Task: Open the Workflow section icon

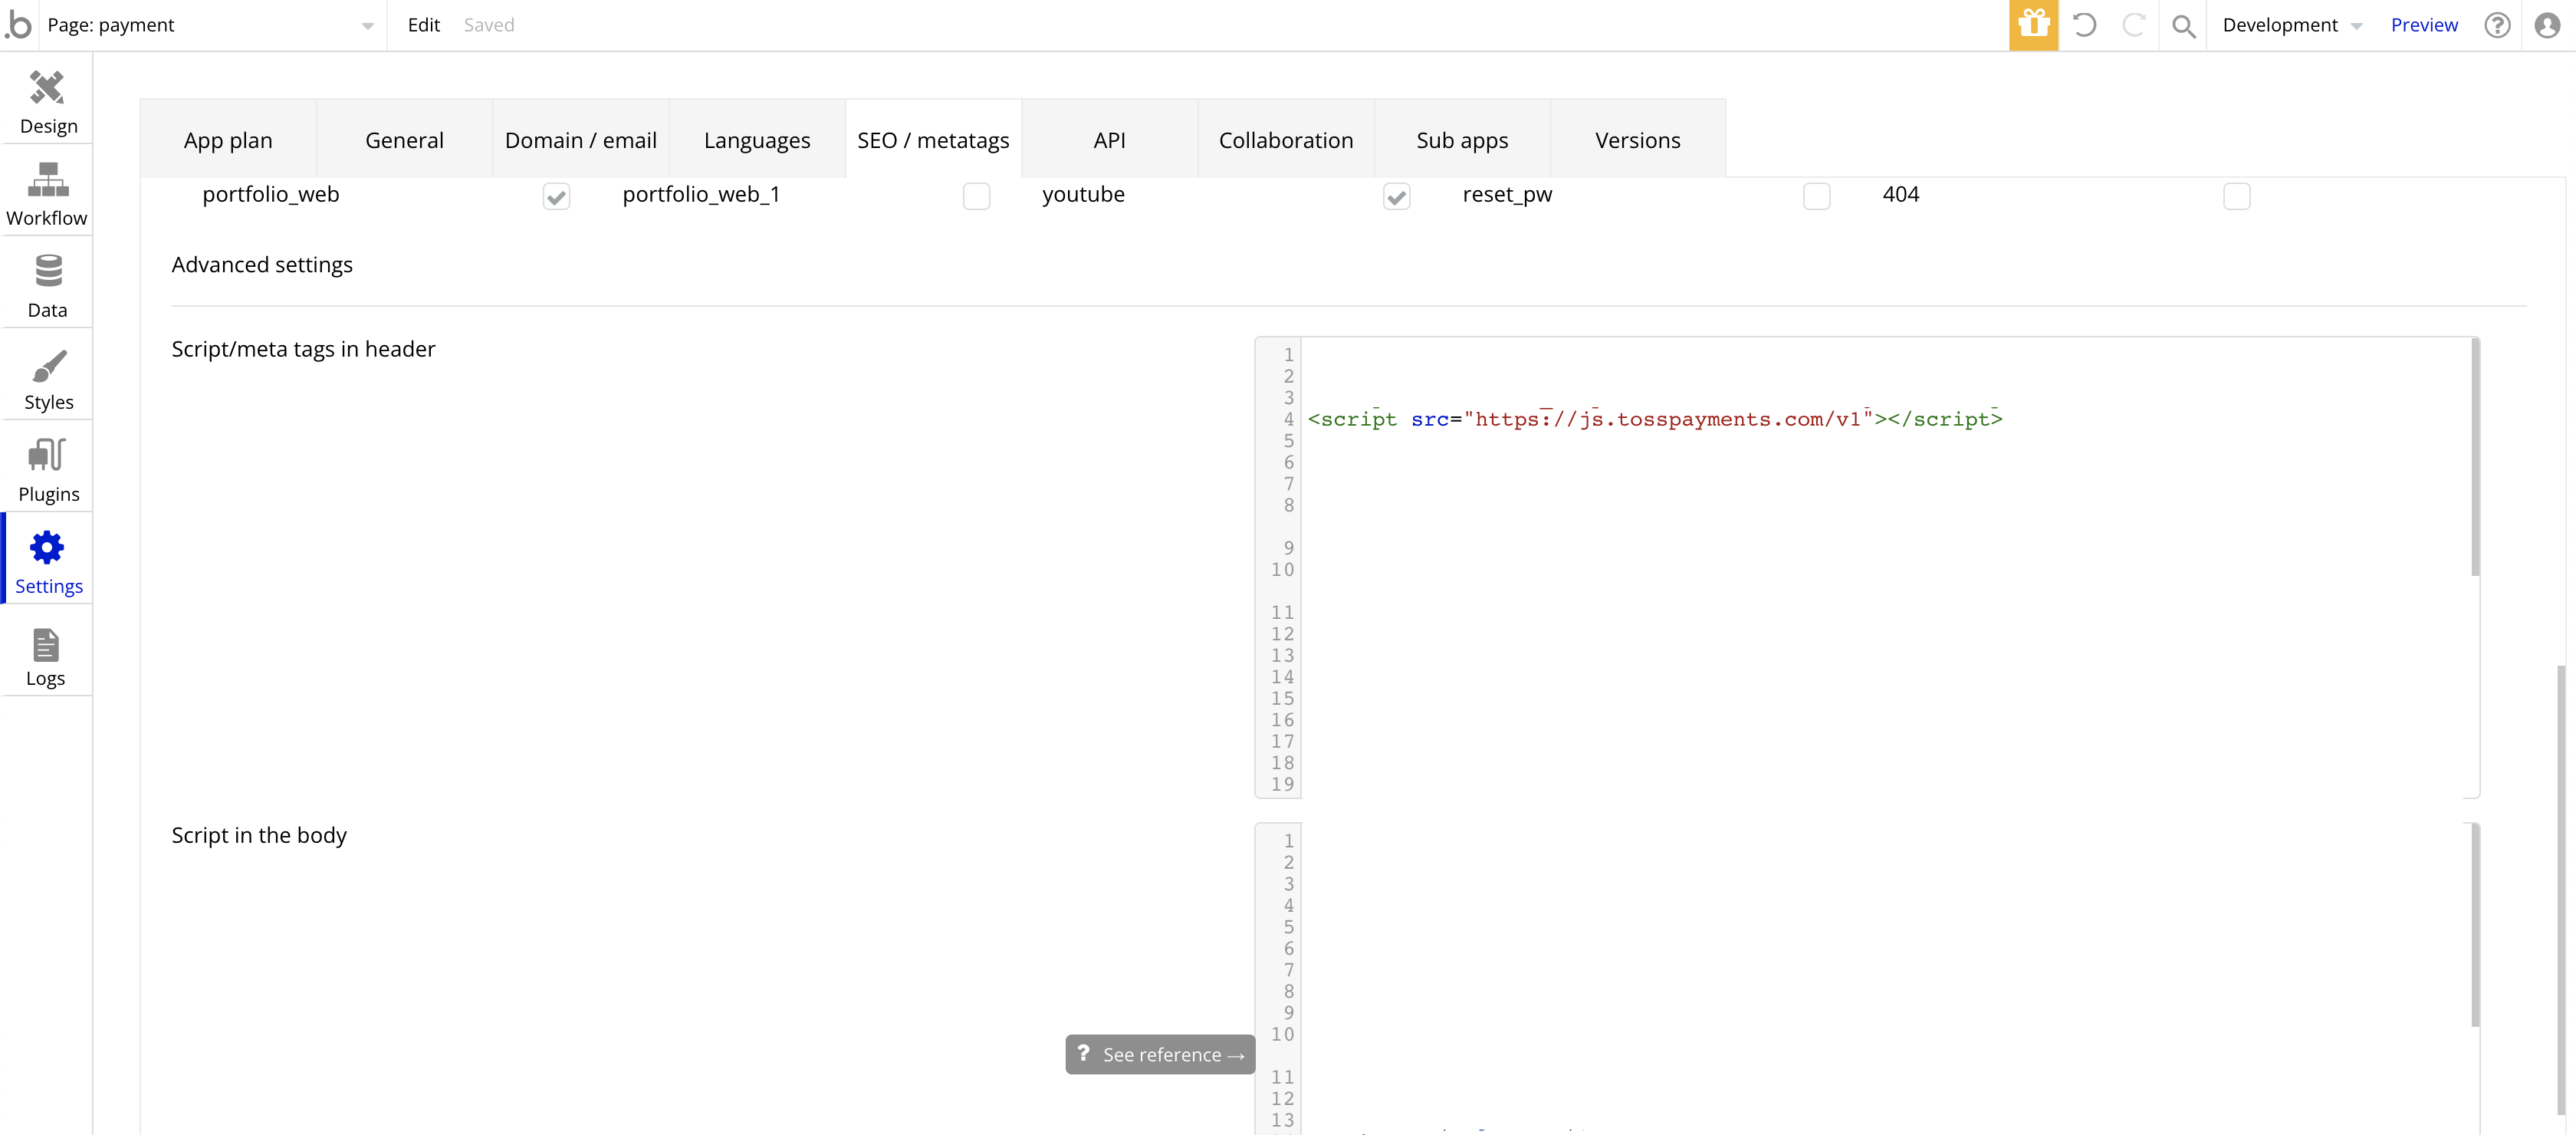Action: point(48,179)
